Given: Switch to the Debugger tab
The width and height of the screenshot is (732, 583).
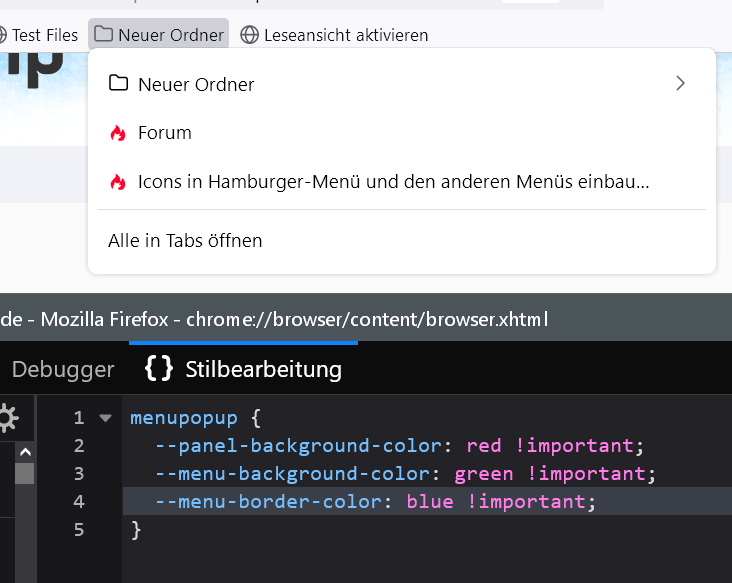Looking at the screenshot, I should [x=62, y=369].
